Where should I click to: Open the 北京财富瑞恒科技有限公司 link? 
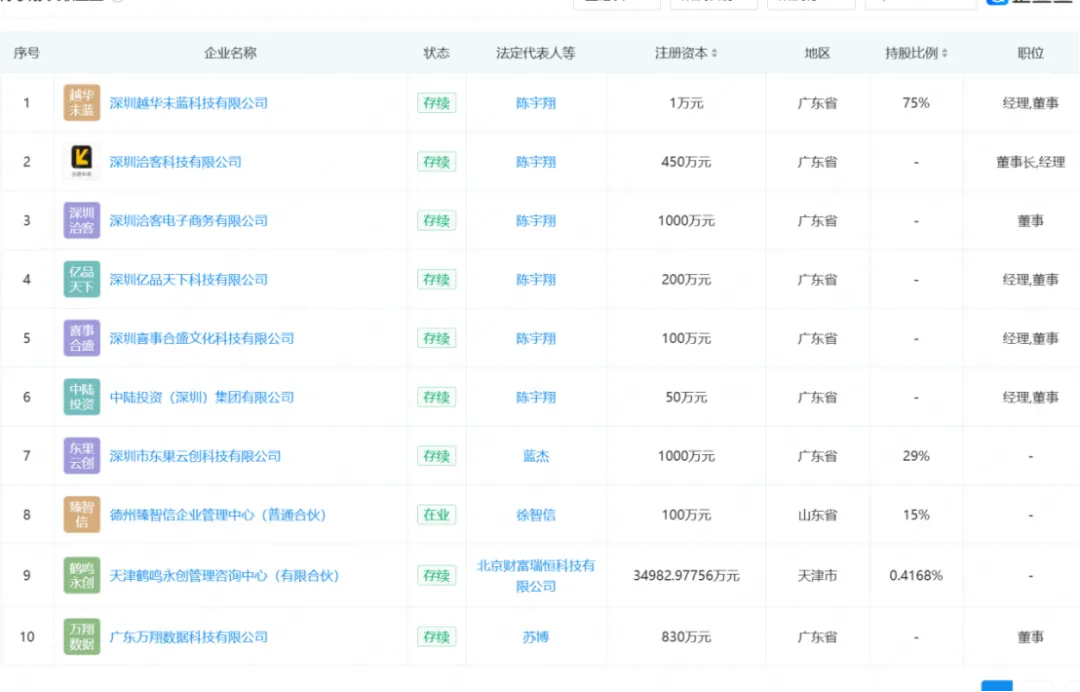(536, 576)
